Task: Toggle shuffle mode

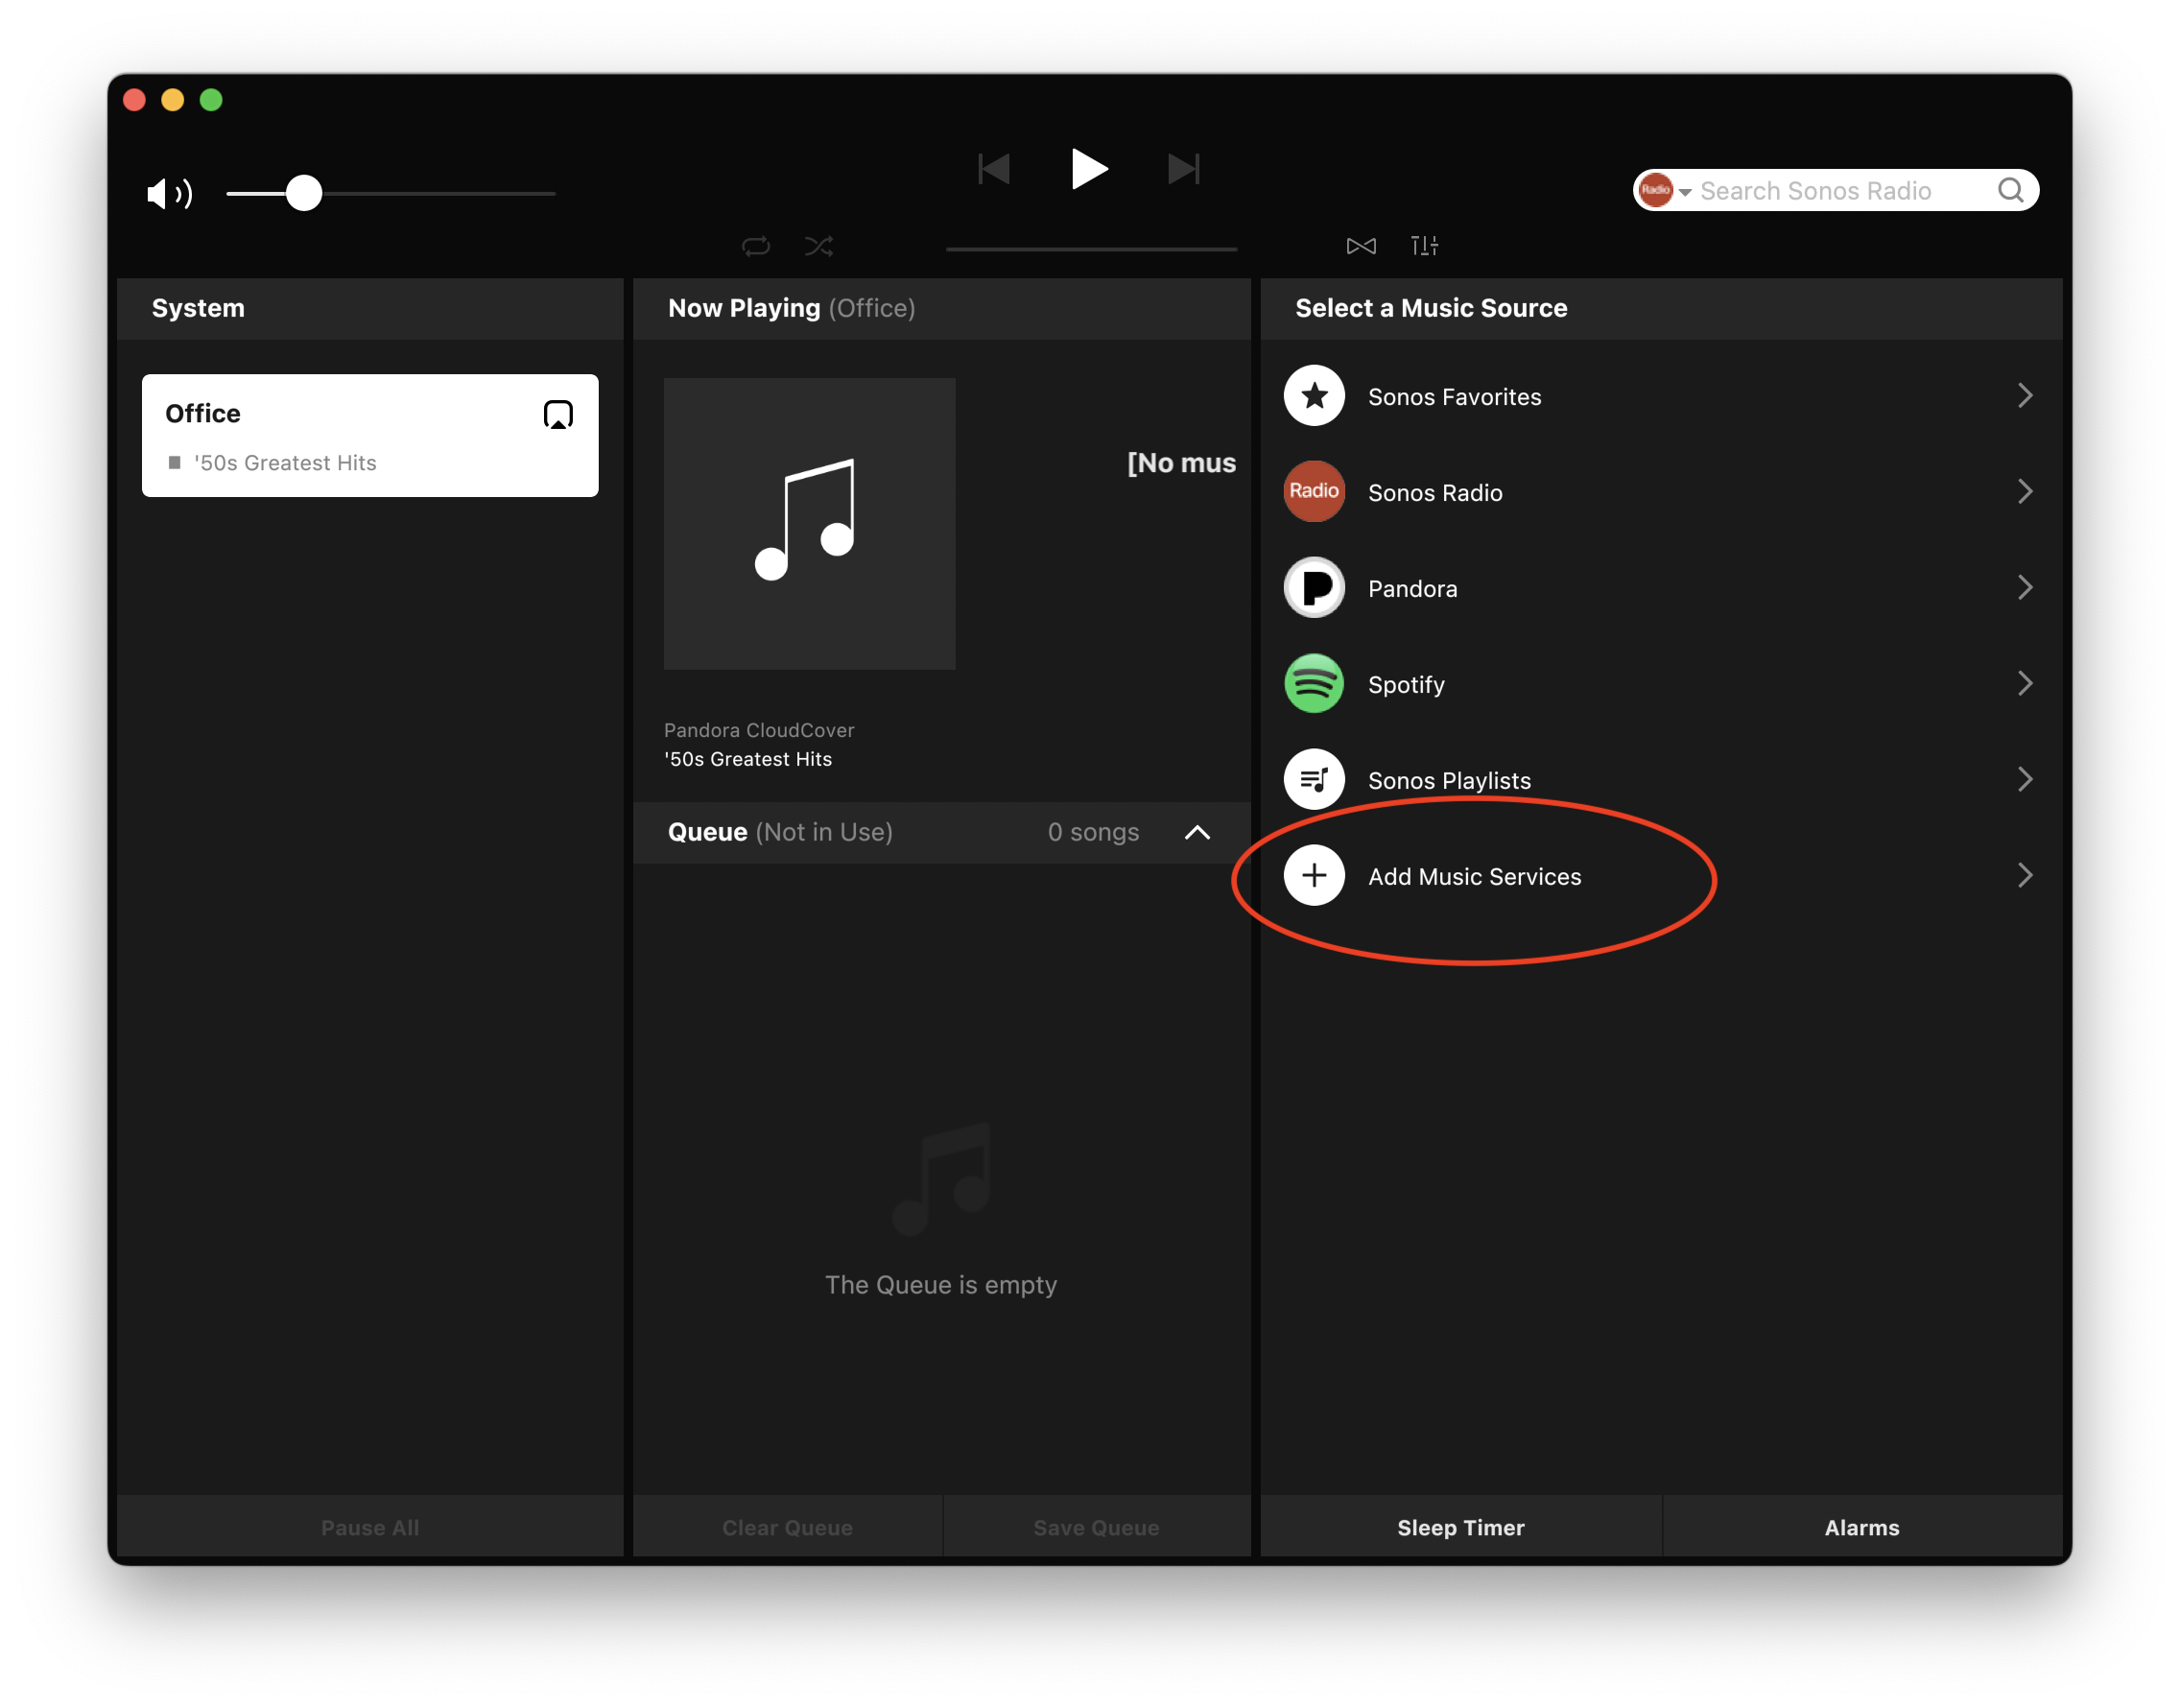Action: point(819,246)
